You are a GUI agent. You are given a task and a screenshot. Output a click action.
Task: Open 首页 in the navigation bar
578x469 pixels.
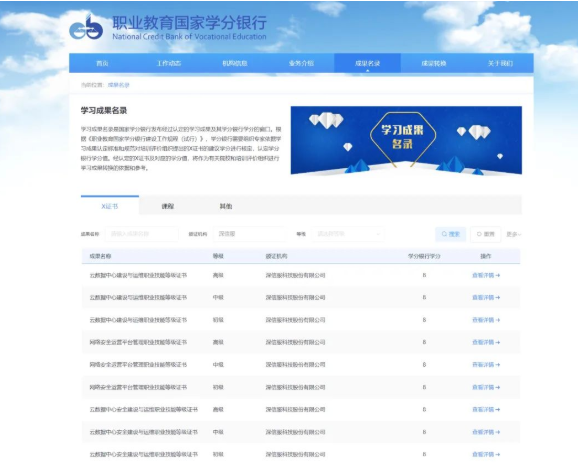coord(102,63)
